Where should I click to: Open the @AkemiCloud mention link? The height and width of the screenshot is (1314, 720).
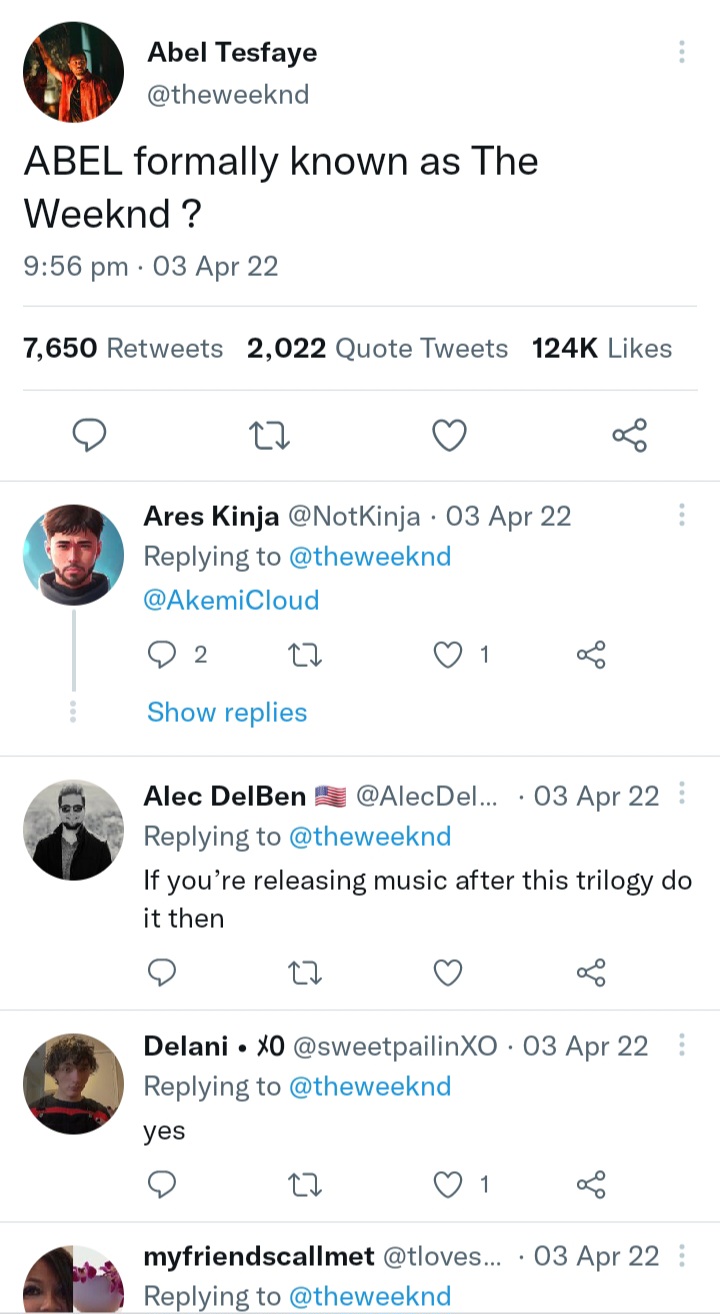click(x=231, y=600)
